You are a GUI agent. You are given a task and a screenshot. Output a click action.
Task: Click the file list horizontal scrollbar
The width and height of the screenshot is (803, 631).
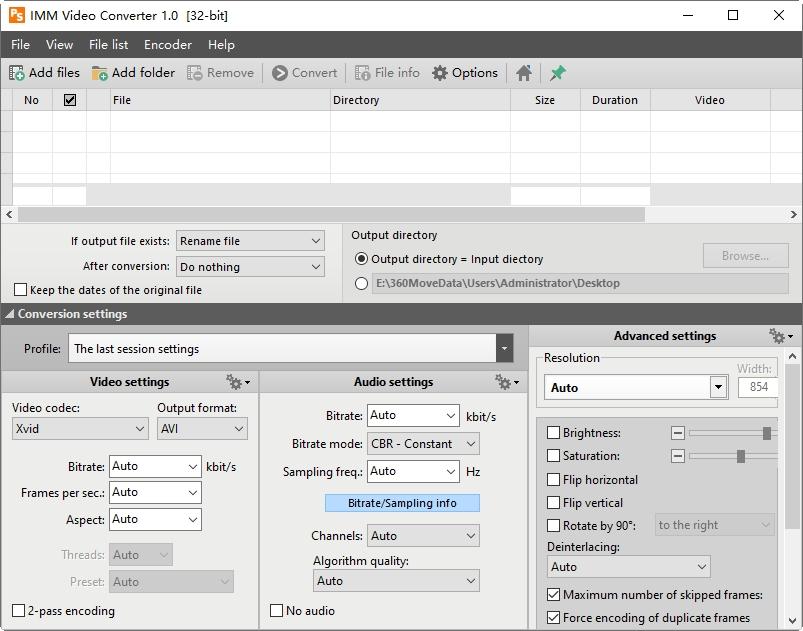click(x=331, y=215)
